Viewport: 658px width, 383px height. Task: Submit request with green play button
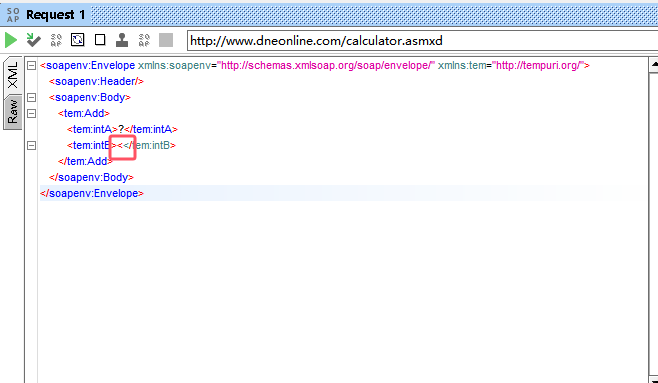pos(11,40)
